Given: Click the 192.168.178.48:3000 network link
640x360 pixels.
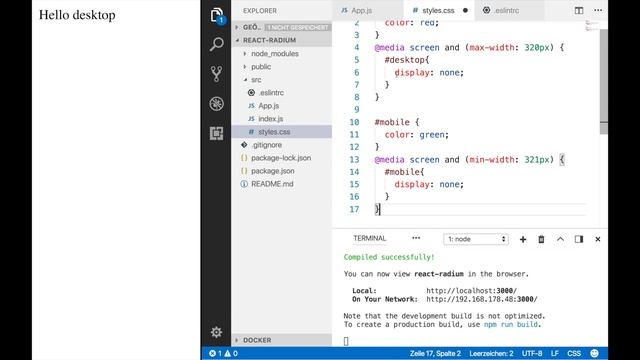Looking at the screenshot, I should (482, 299).
